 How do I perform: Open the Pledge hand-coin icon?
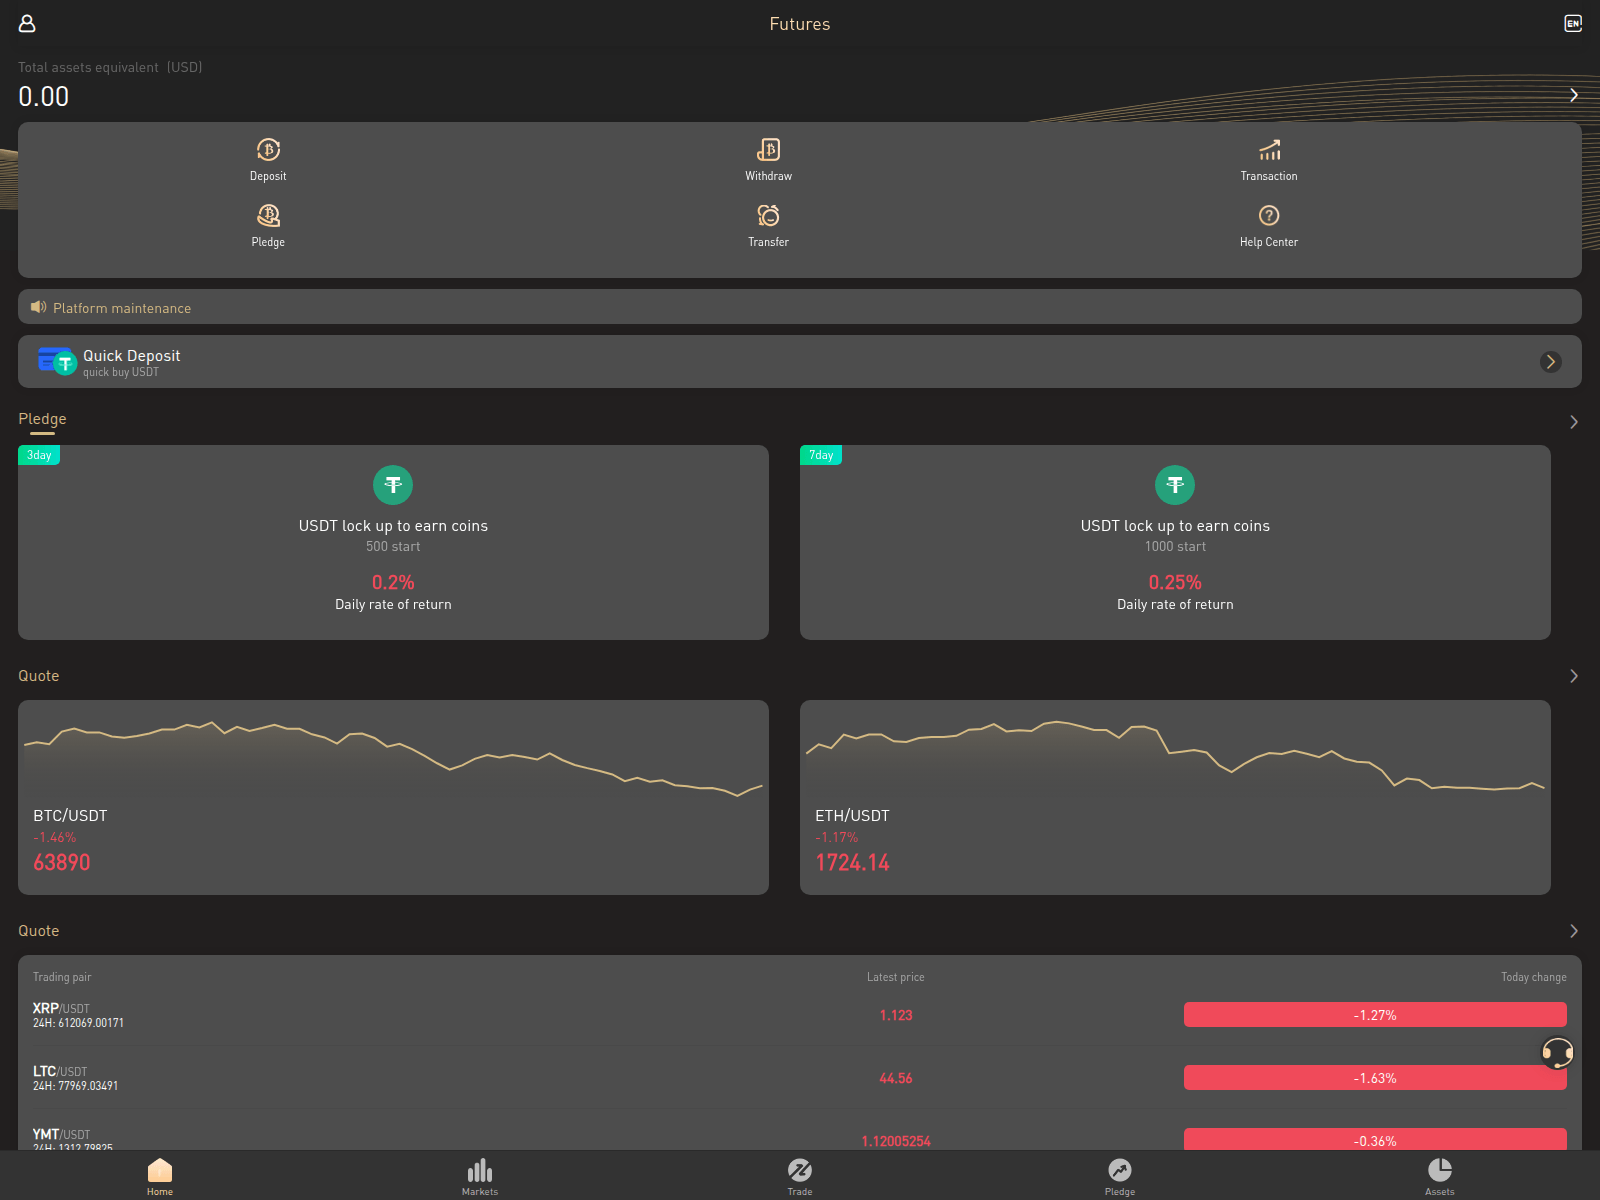click(268, 216)
